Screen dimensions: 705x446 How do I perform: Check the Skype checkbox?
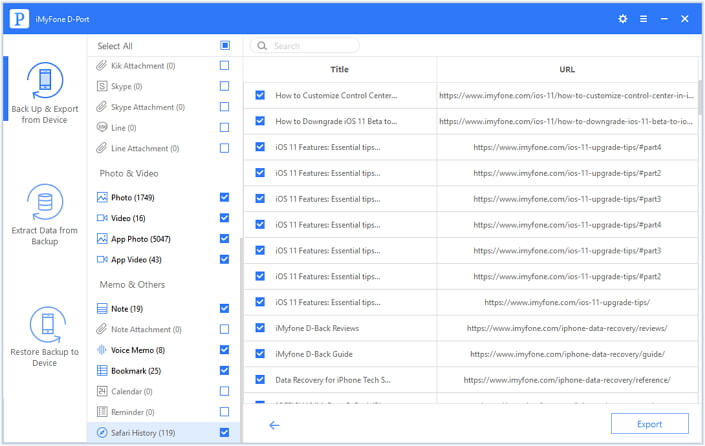pyautogui.click(x=224, y=86)
